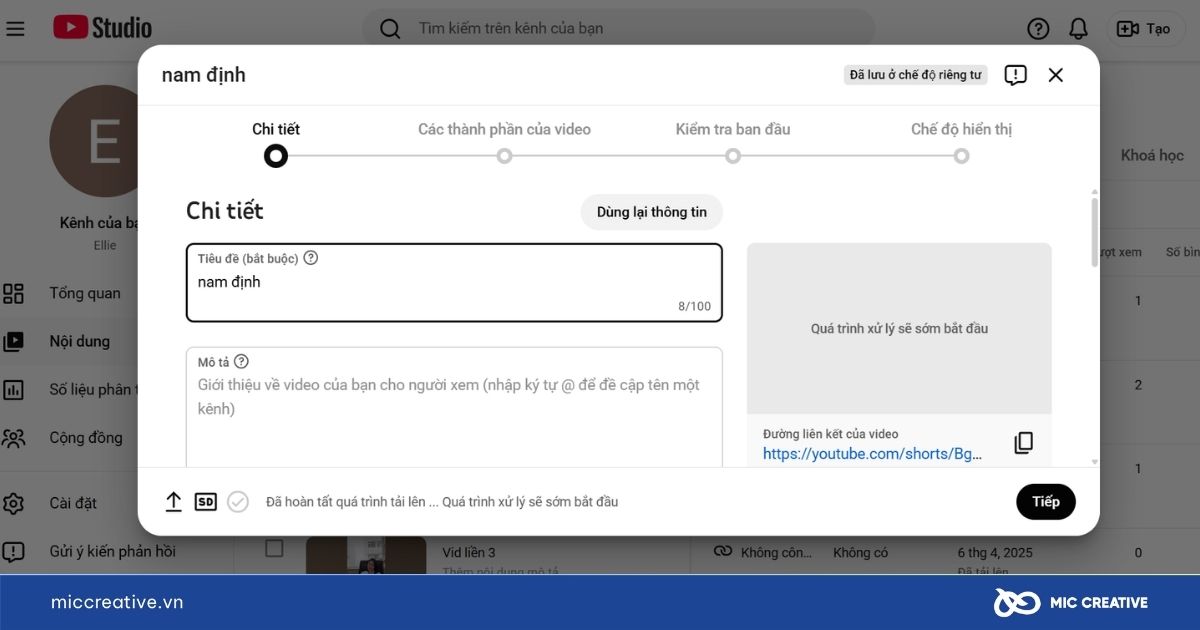Click the link visibility icon in Vid liền 3 row

(x=723, y=551)
